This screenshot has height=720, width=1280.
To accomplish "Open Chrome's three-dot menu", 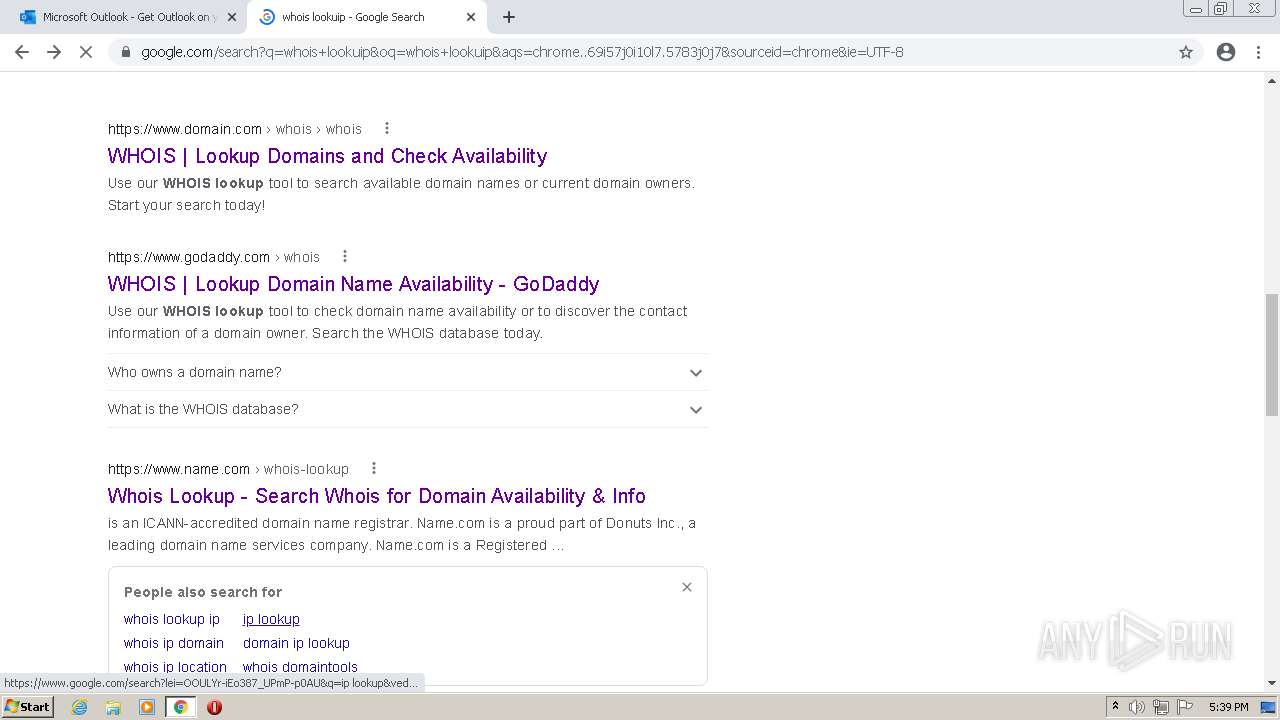I will [x=1258, y=52].
